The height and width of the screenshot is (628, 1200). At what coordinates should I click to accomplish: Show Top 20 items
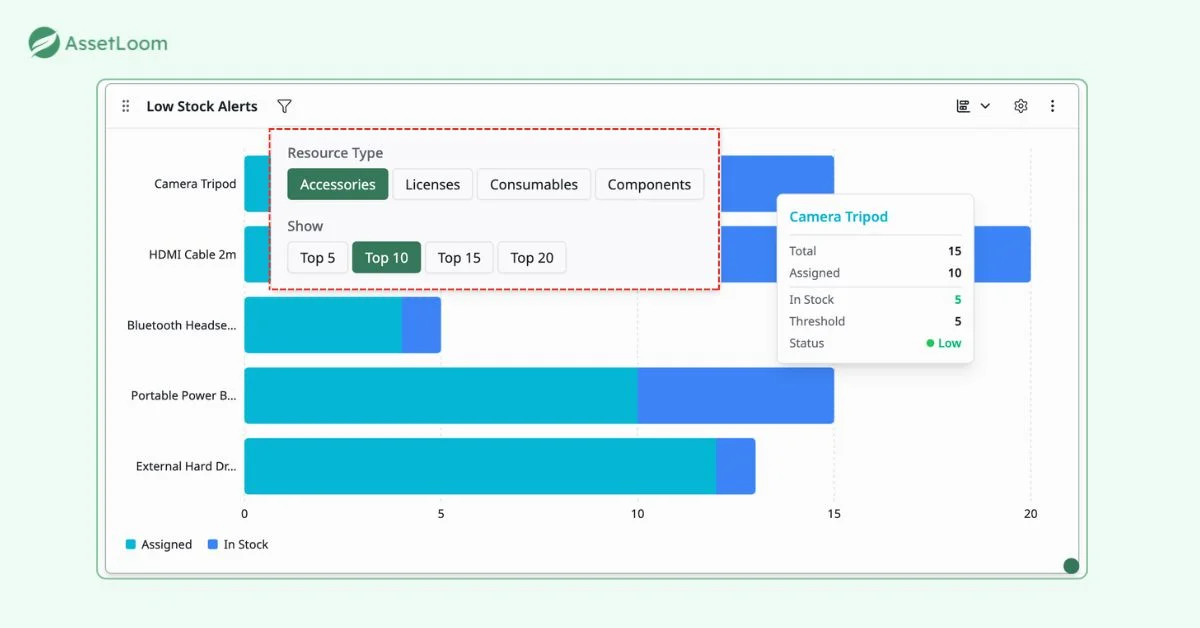[x=532, y=257]
